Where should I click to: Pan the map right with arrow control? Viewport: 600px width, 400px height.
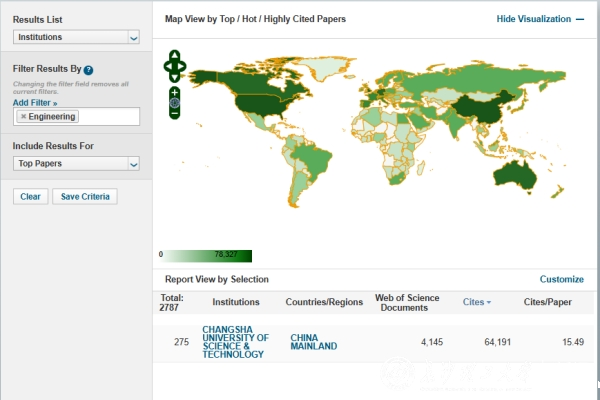[183, 67]
